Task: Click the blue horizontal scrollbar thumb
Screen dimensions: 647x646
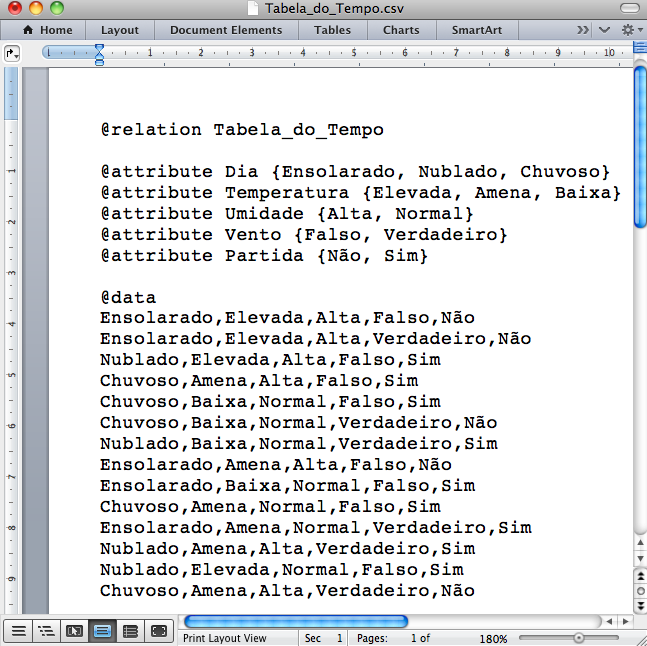Action: [x=296, y=621]
